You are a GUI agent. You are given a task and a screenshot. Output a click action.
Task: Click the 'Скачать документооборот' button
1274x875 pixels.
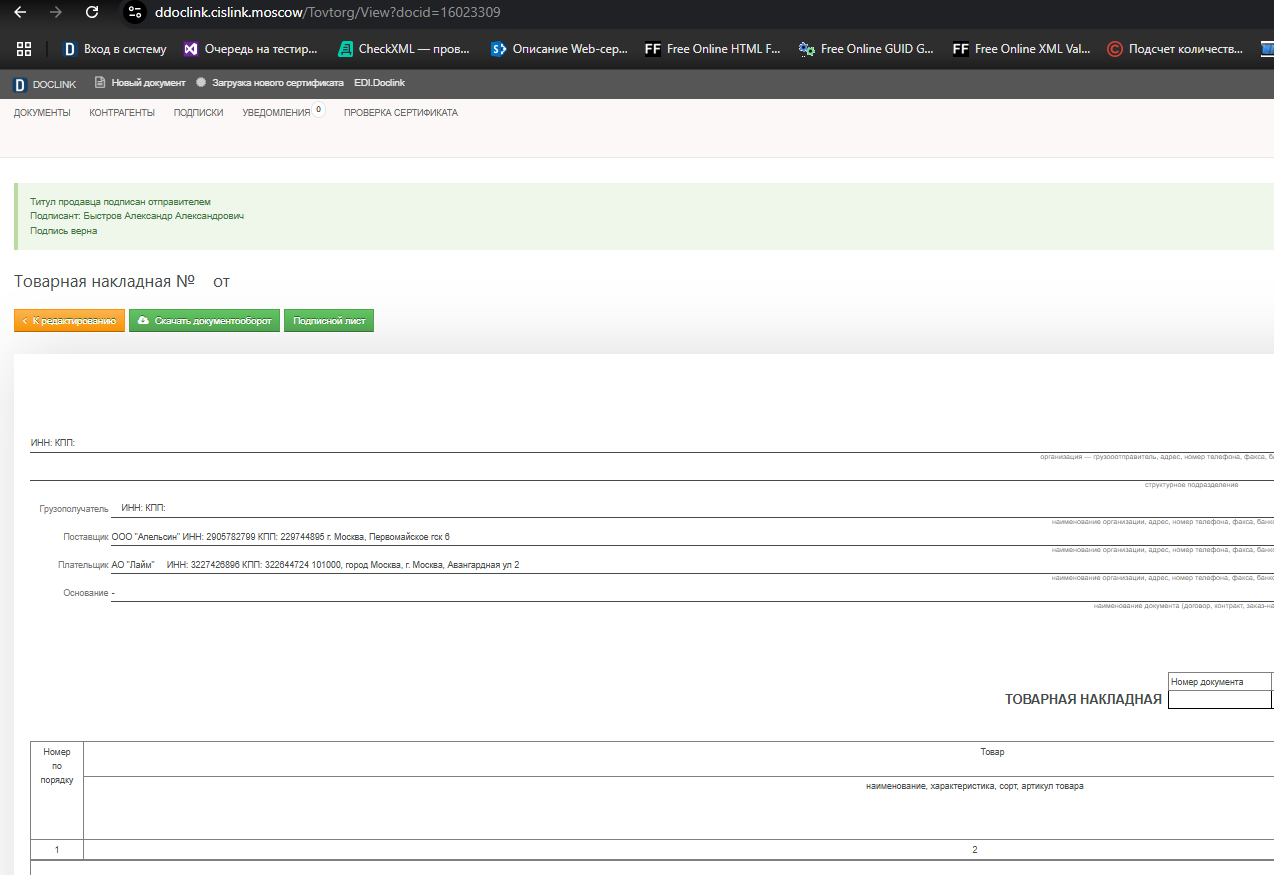pyautogui.click(x=205, y=321)
